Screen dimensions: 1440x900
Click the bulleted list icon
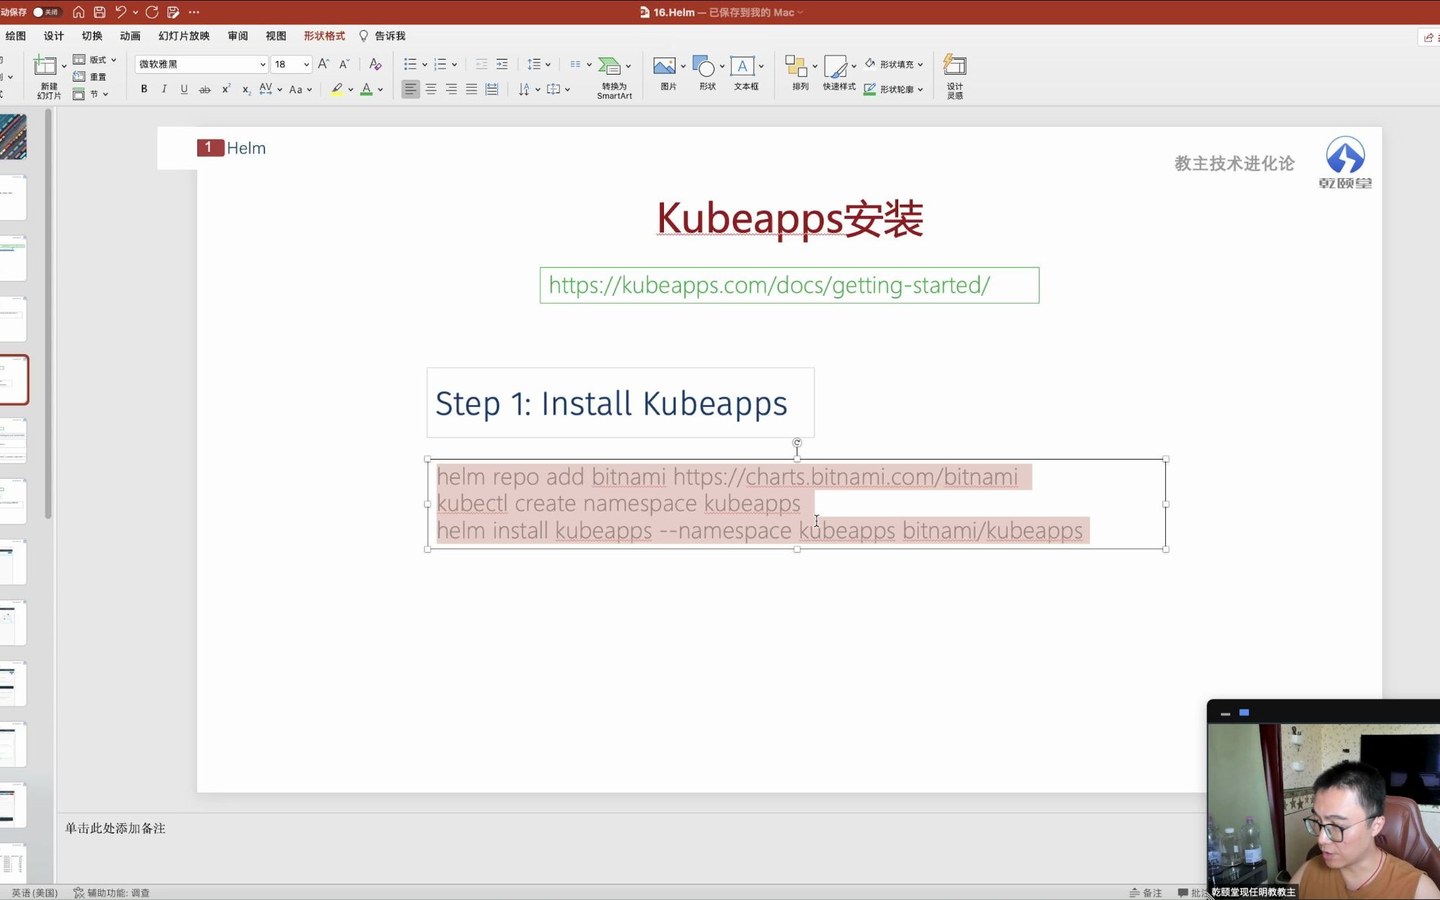pos(410,64)
